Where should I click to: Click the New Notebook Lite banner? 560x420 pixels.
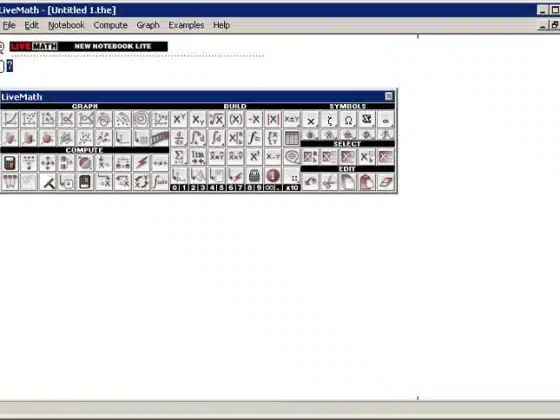pos(89,46)
